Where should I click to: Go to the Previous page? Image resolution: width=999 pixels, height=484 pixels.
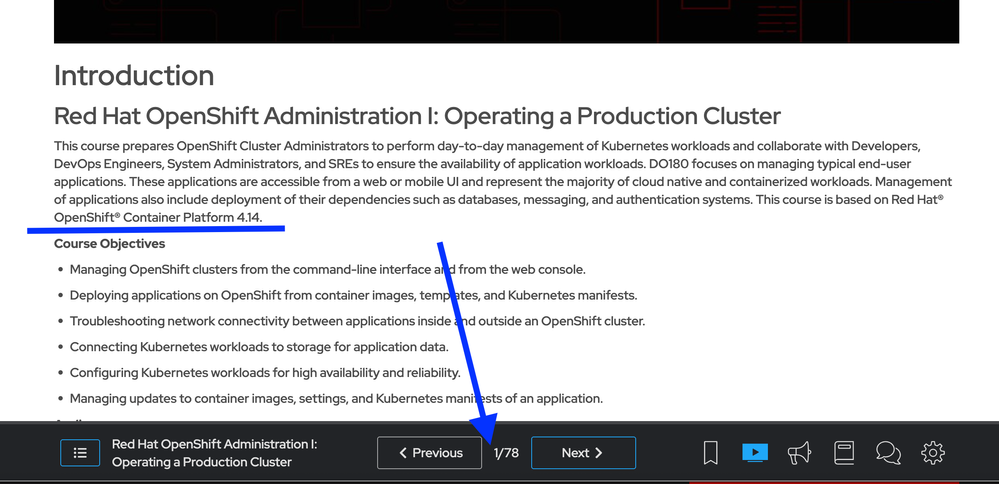coord(430,453)
